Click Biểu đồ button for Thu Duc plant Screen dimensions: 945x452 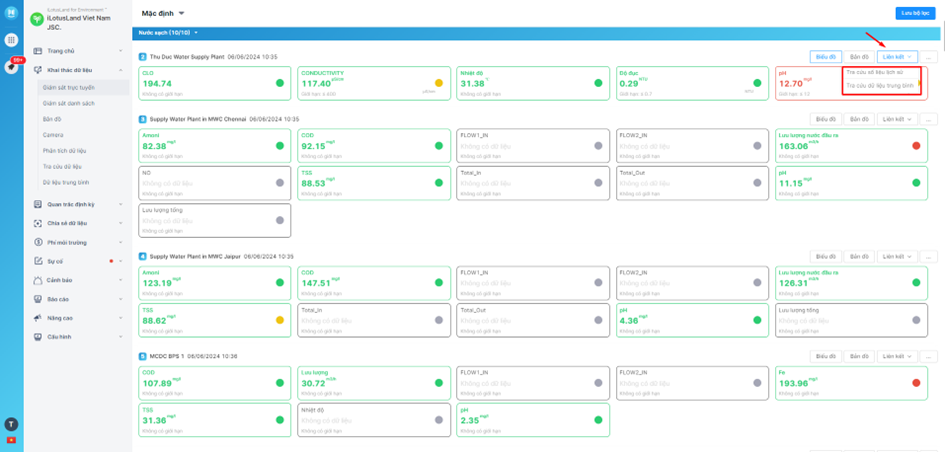pyautogui.click(x=825, y=57)
